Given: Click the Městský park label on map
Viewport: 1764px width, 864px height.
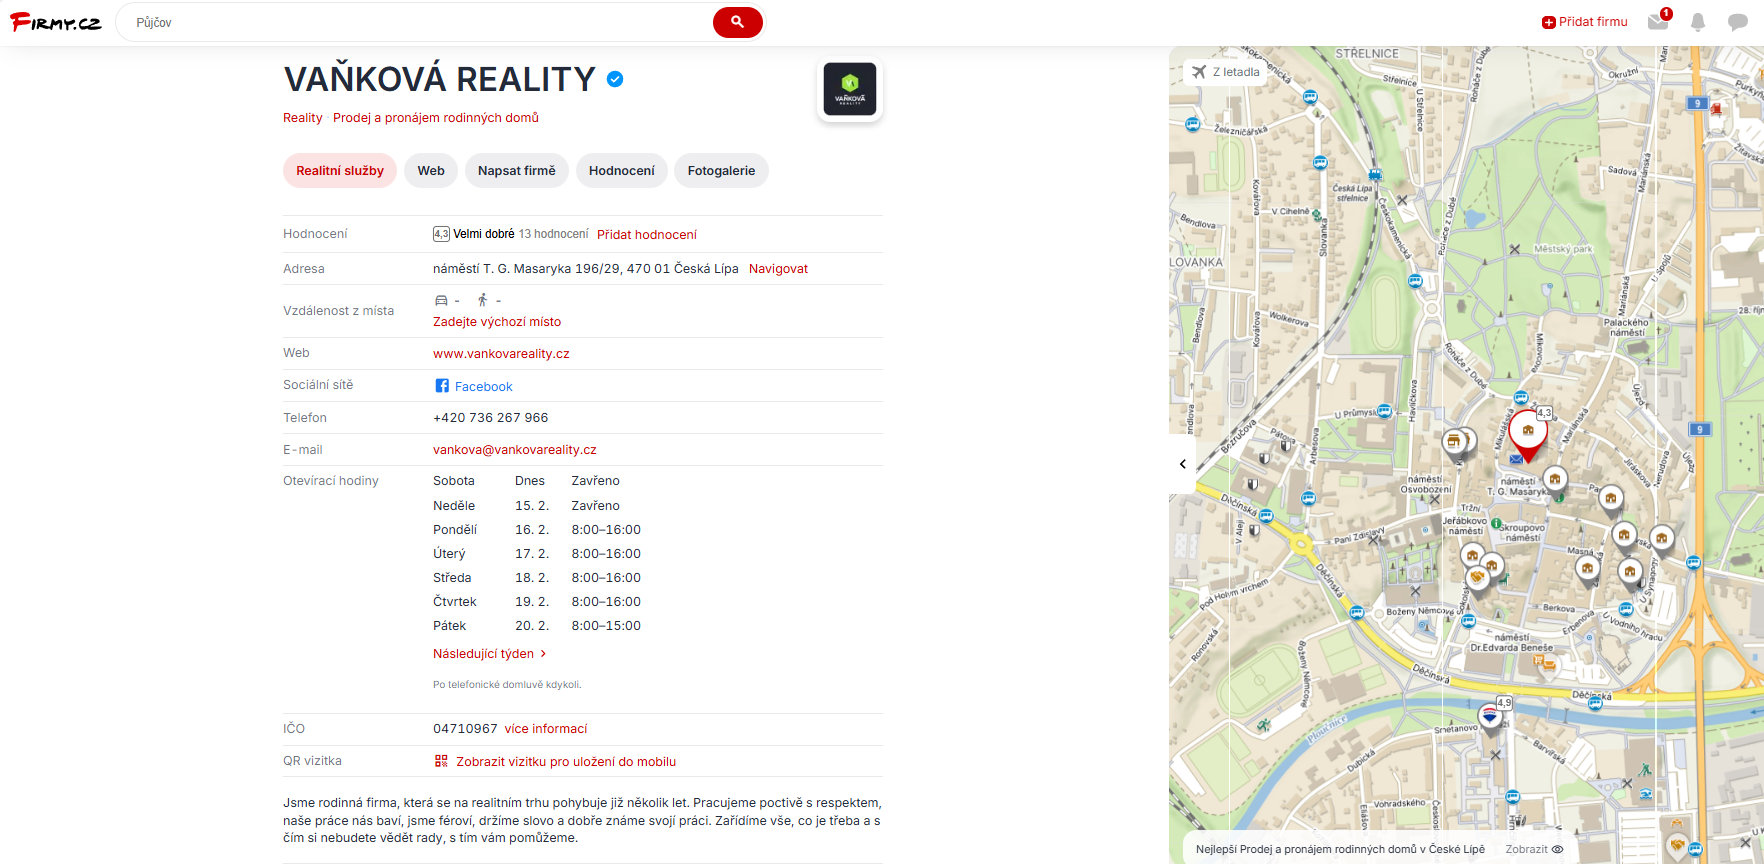Looking at the screenshot, I should tap(1563, 249).
